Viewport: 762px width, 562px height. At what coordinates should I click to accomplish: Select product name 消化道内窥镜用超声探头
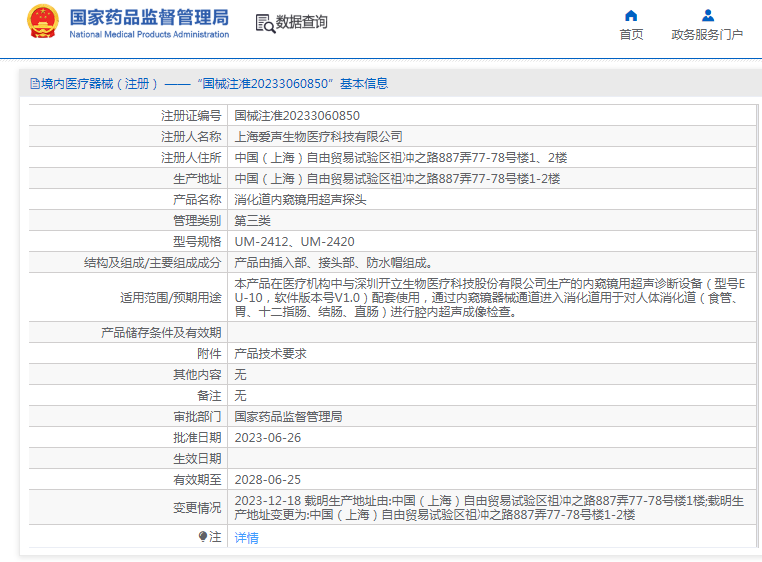tap(300, 199)
